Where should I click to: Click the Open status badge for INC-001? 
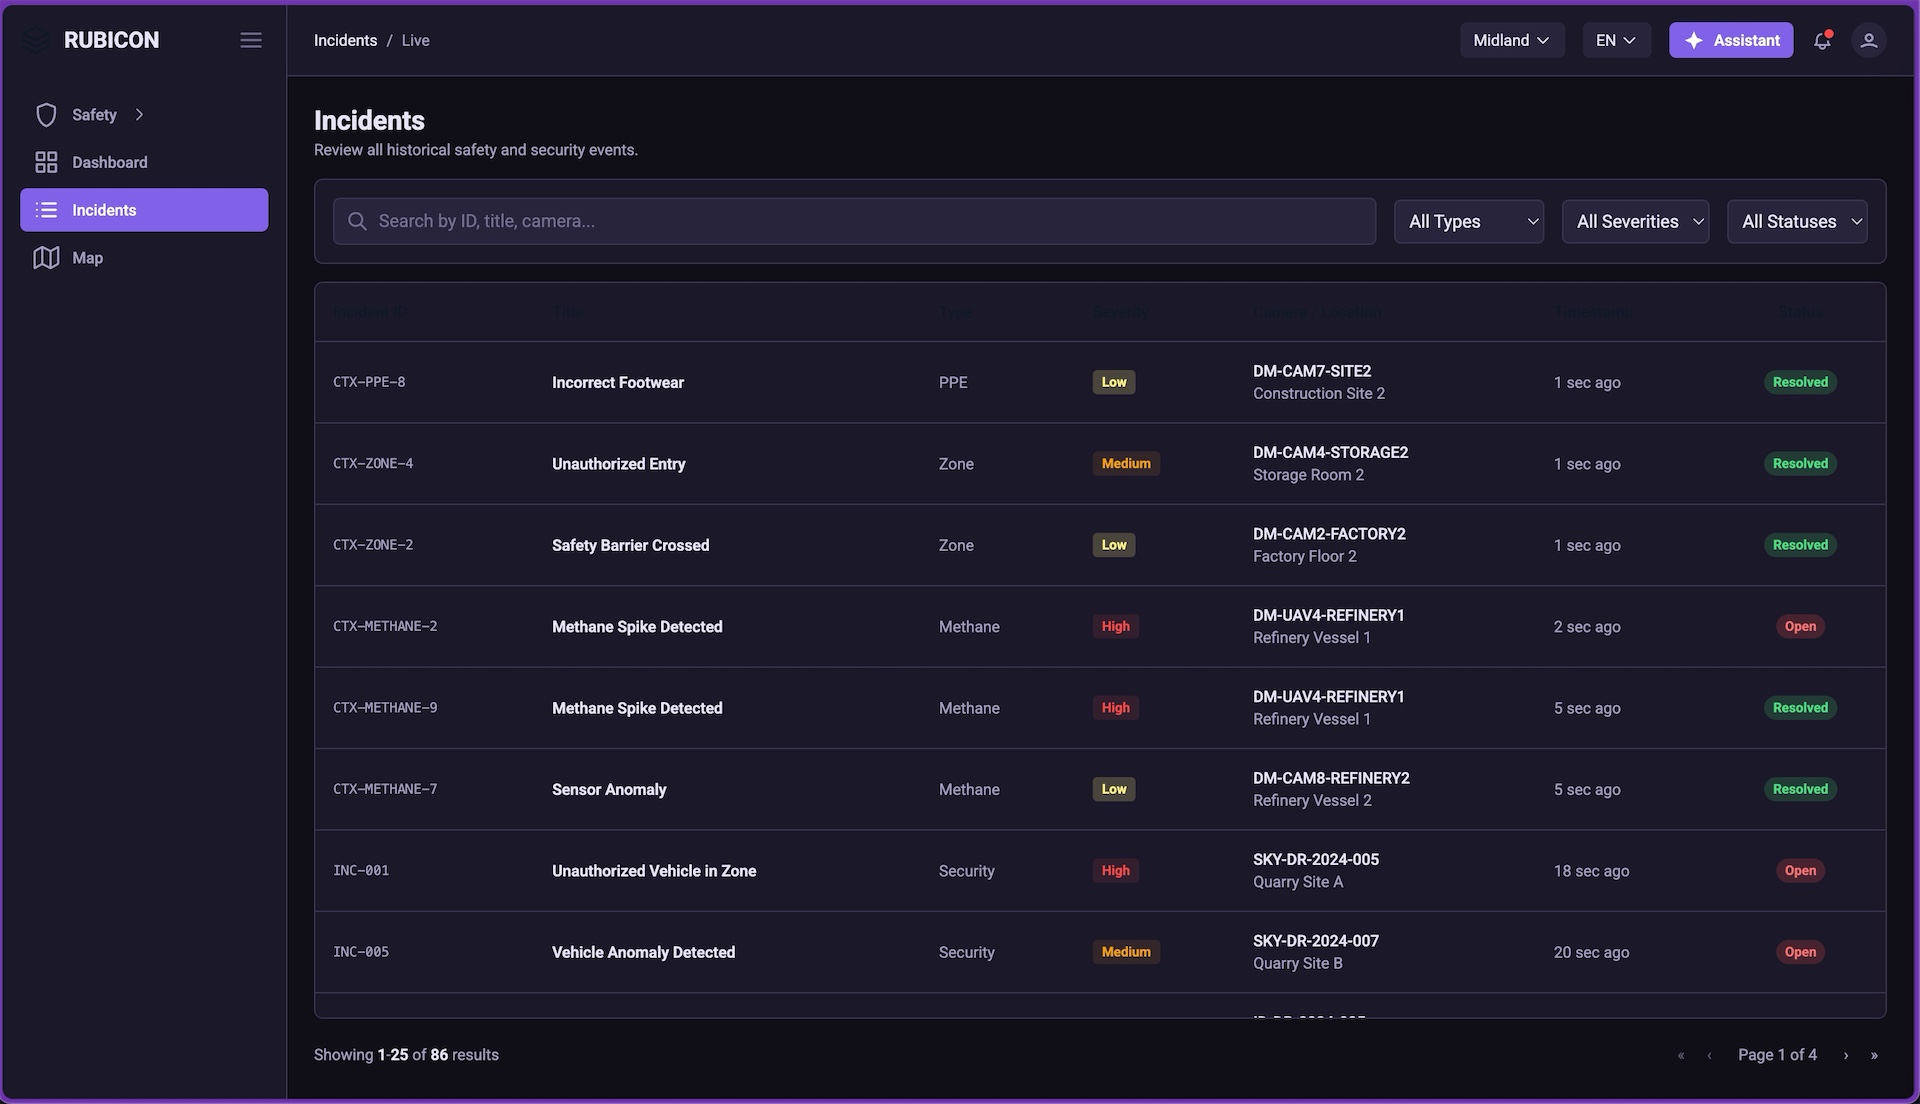(x=1800, y=871)
